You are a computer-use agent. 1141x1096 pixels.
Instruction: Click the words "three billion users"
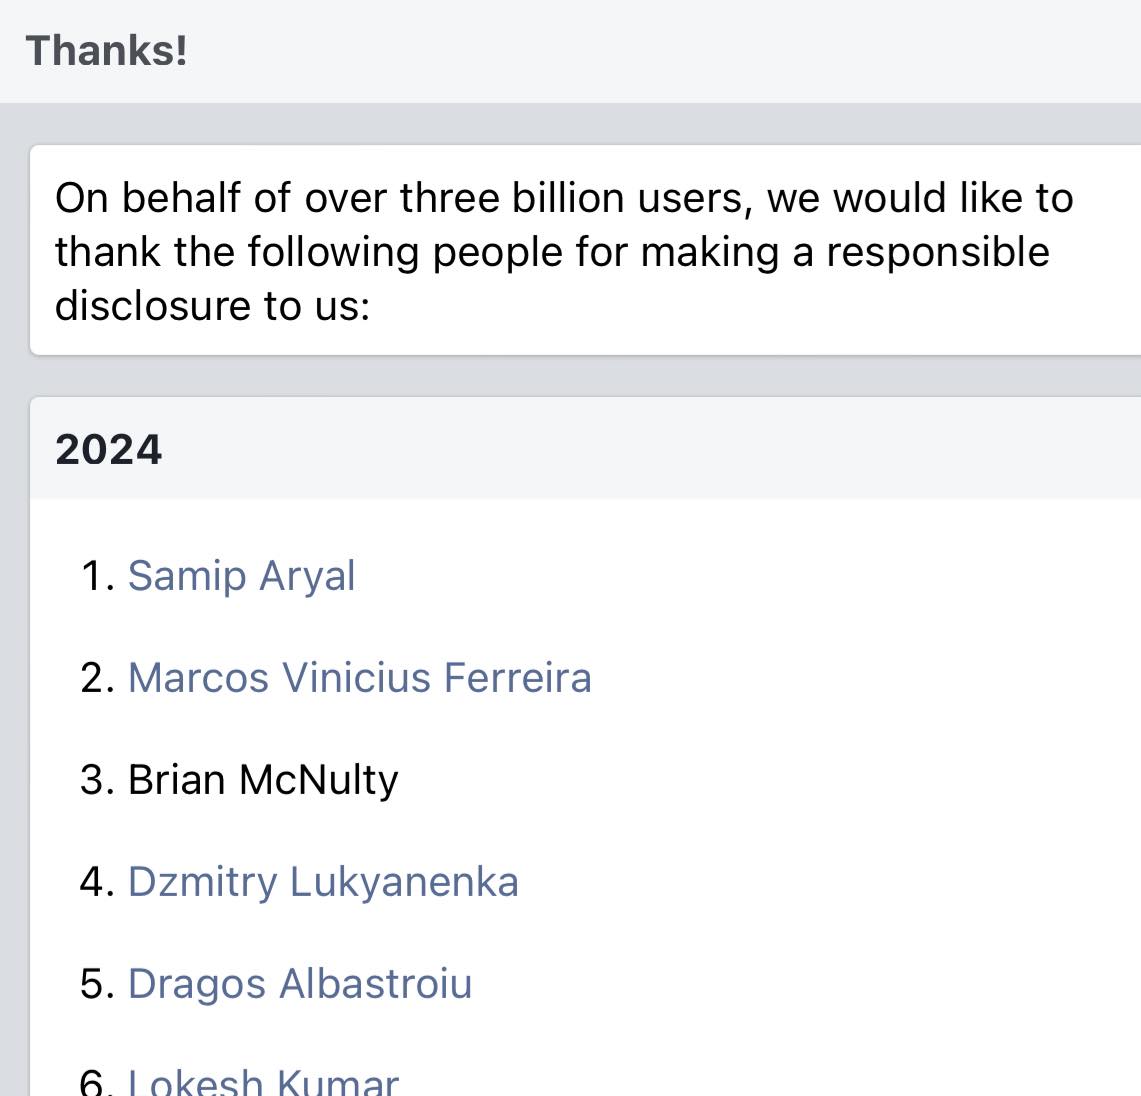click(573, 198)
